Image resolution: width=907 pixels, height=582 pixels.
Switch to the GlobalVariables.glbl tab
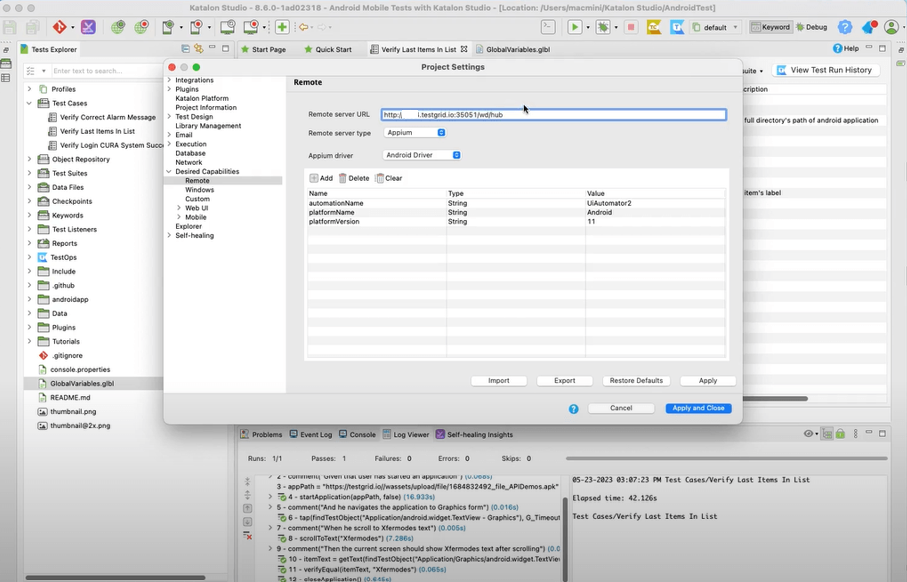click(x=513, y=49)
